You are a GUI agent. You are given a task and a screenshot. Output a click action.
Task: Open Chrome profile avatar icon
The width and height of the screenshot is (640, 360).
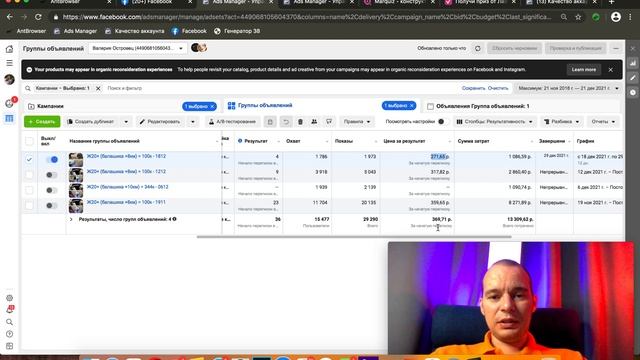pos(616,17)
